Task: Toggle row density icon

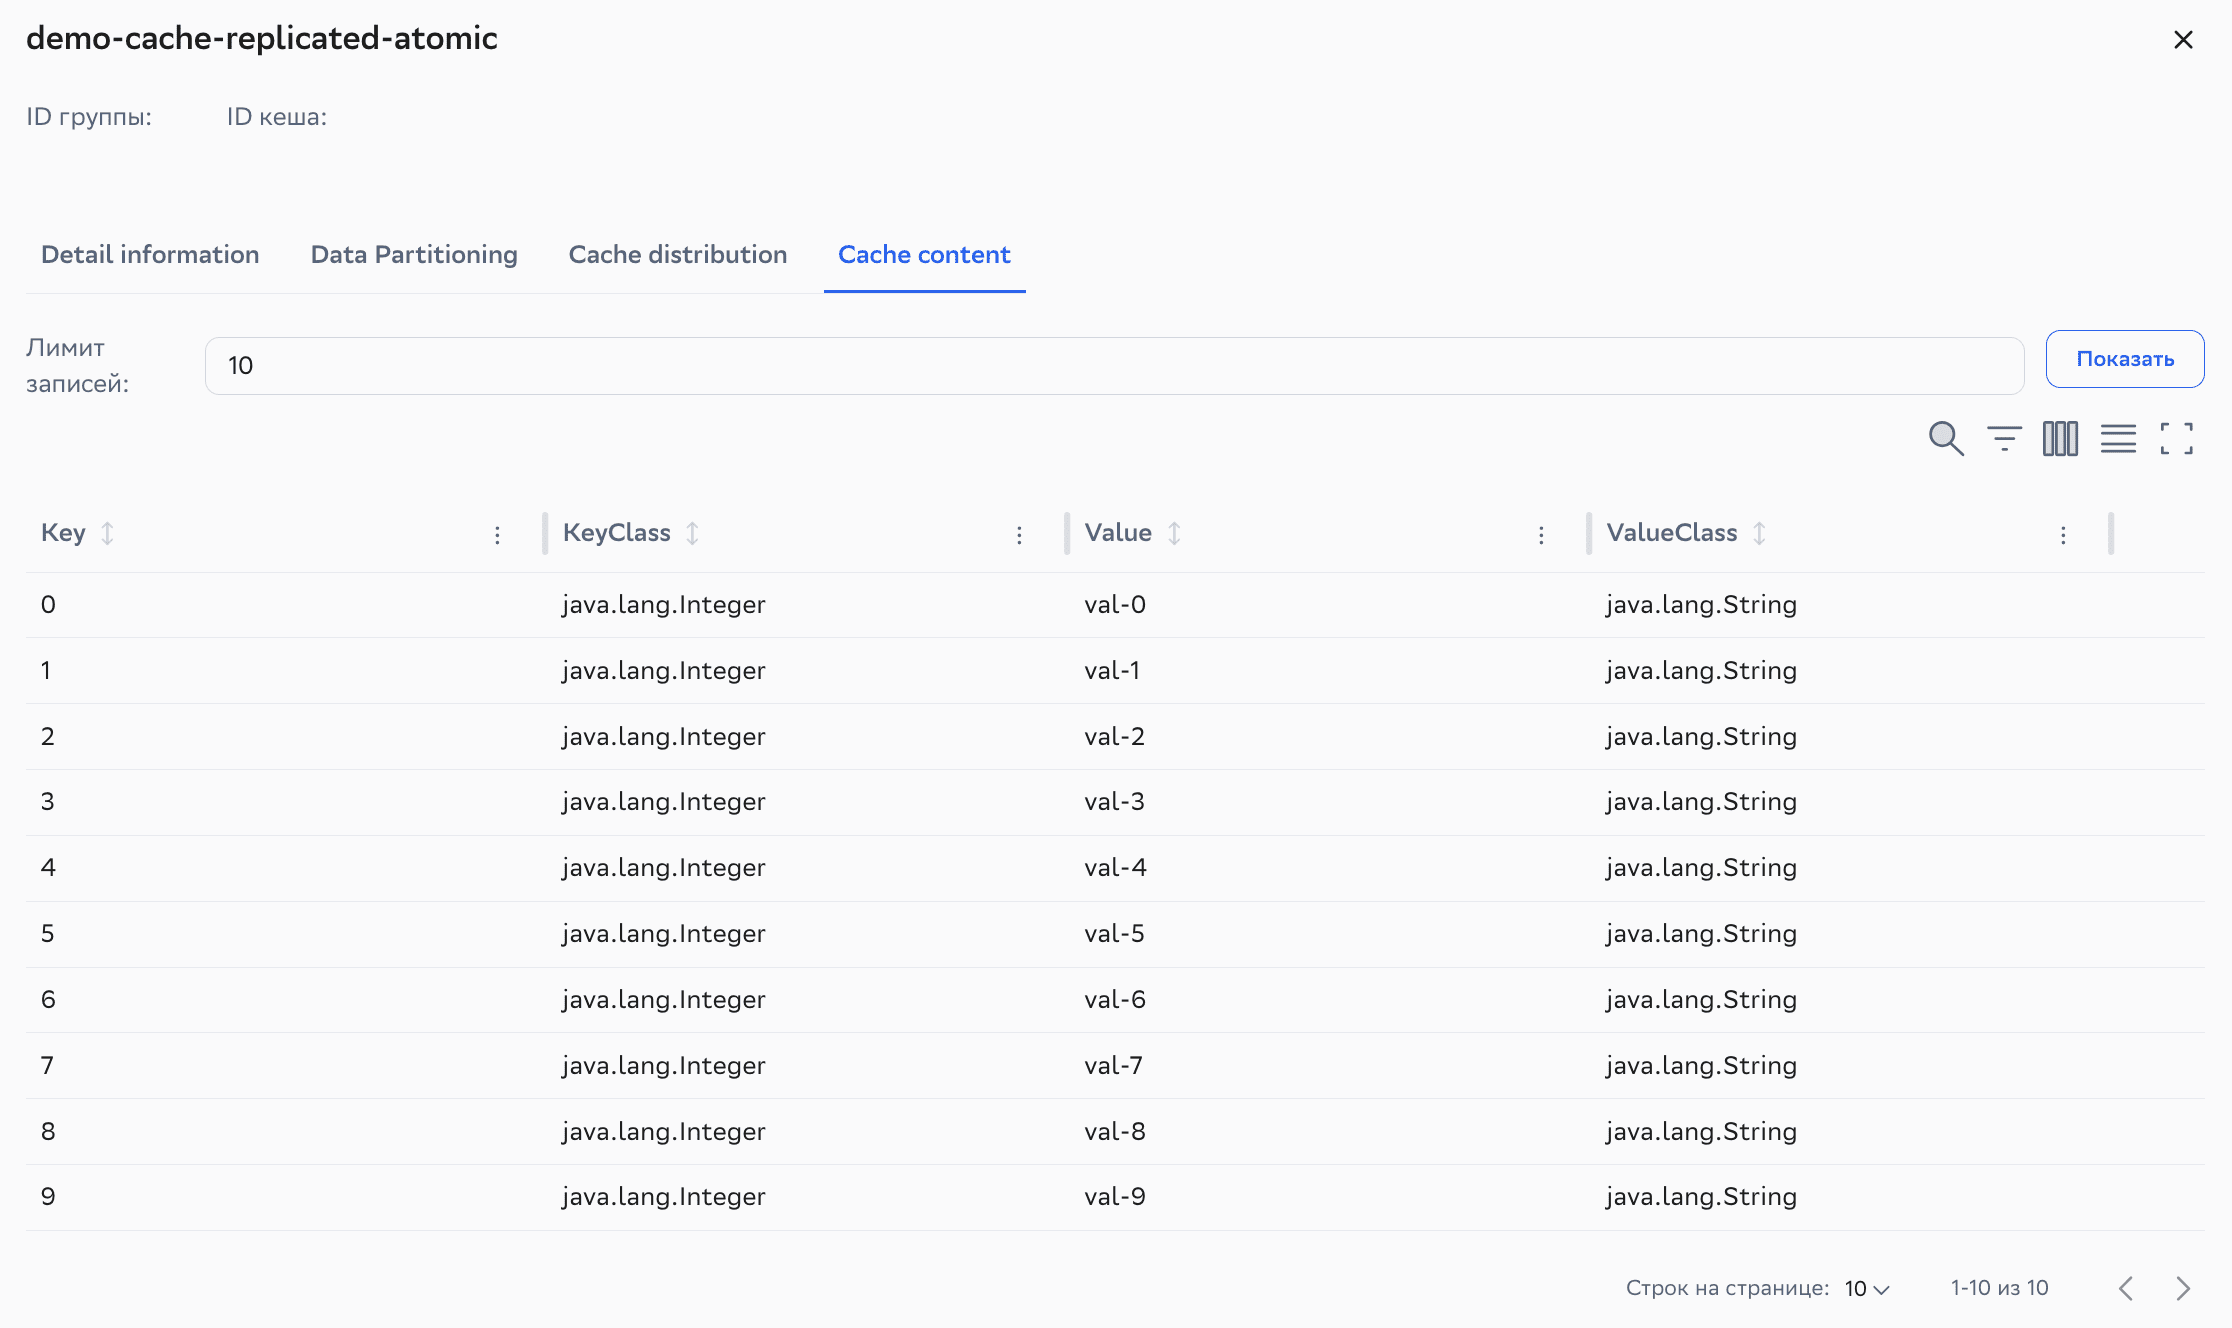Action: tap(2118, 438)
